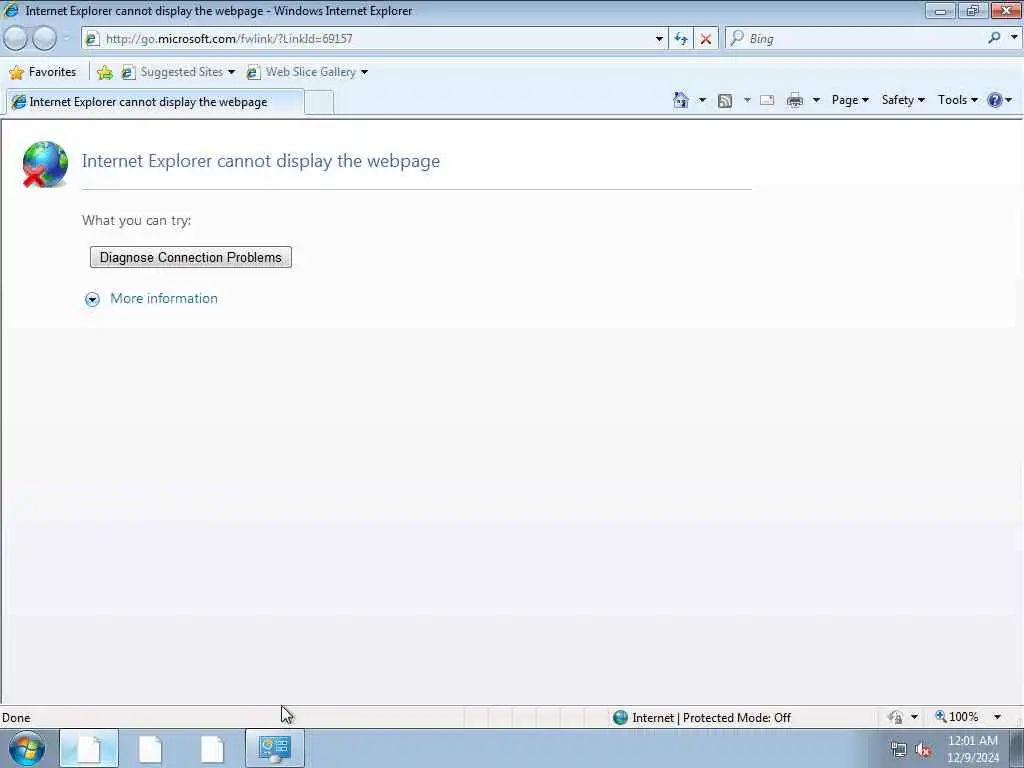Open the Help question mark menu

point(1000,100)
